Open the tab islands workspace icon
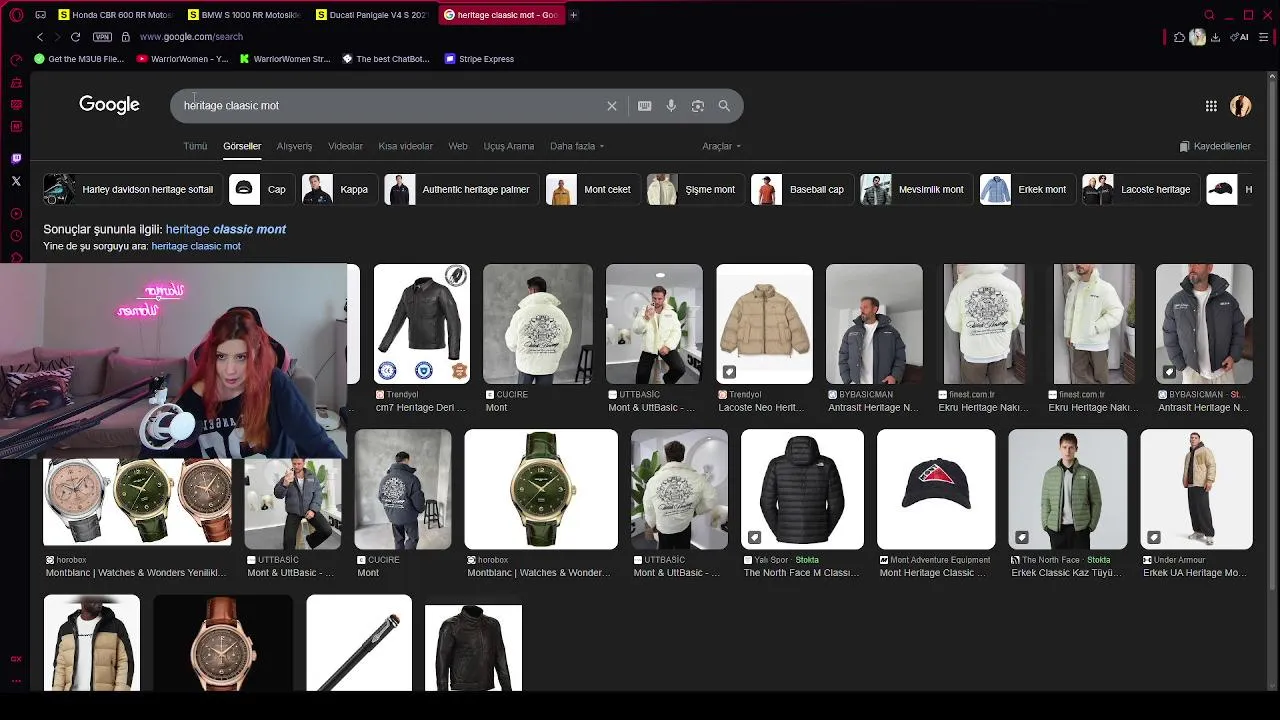 [x=40, y=15]
